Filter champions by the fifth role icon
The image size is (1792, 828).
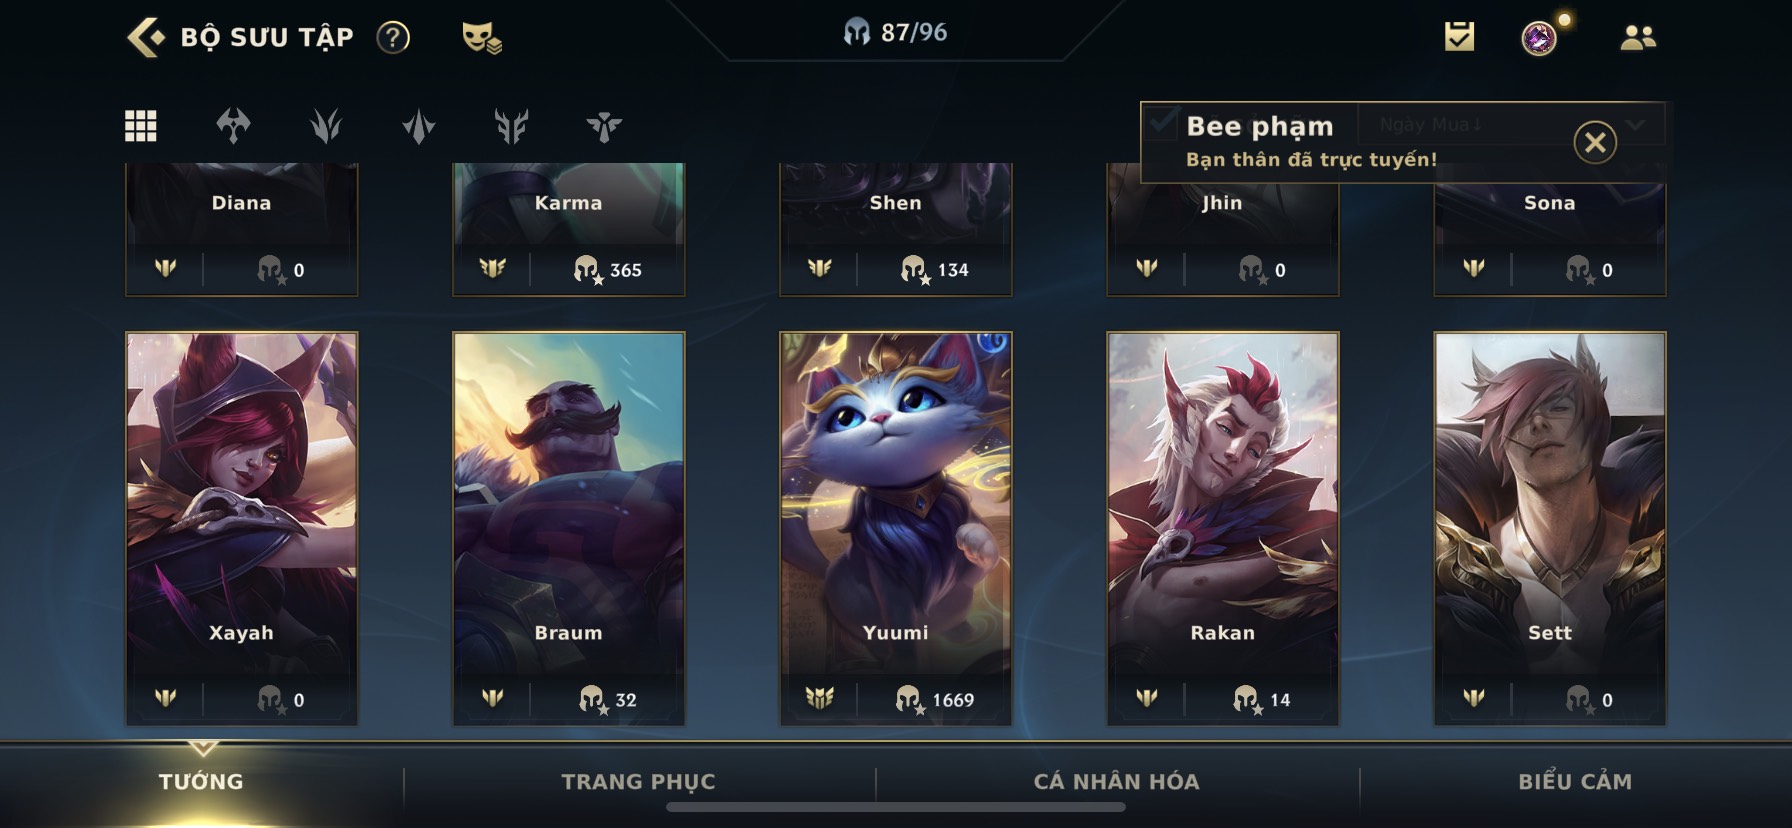click(604, 126)
